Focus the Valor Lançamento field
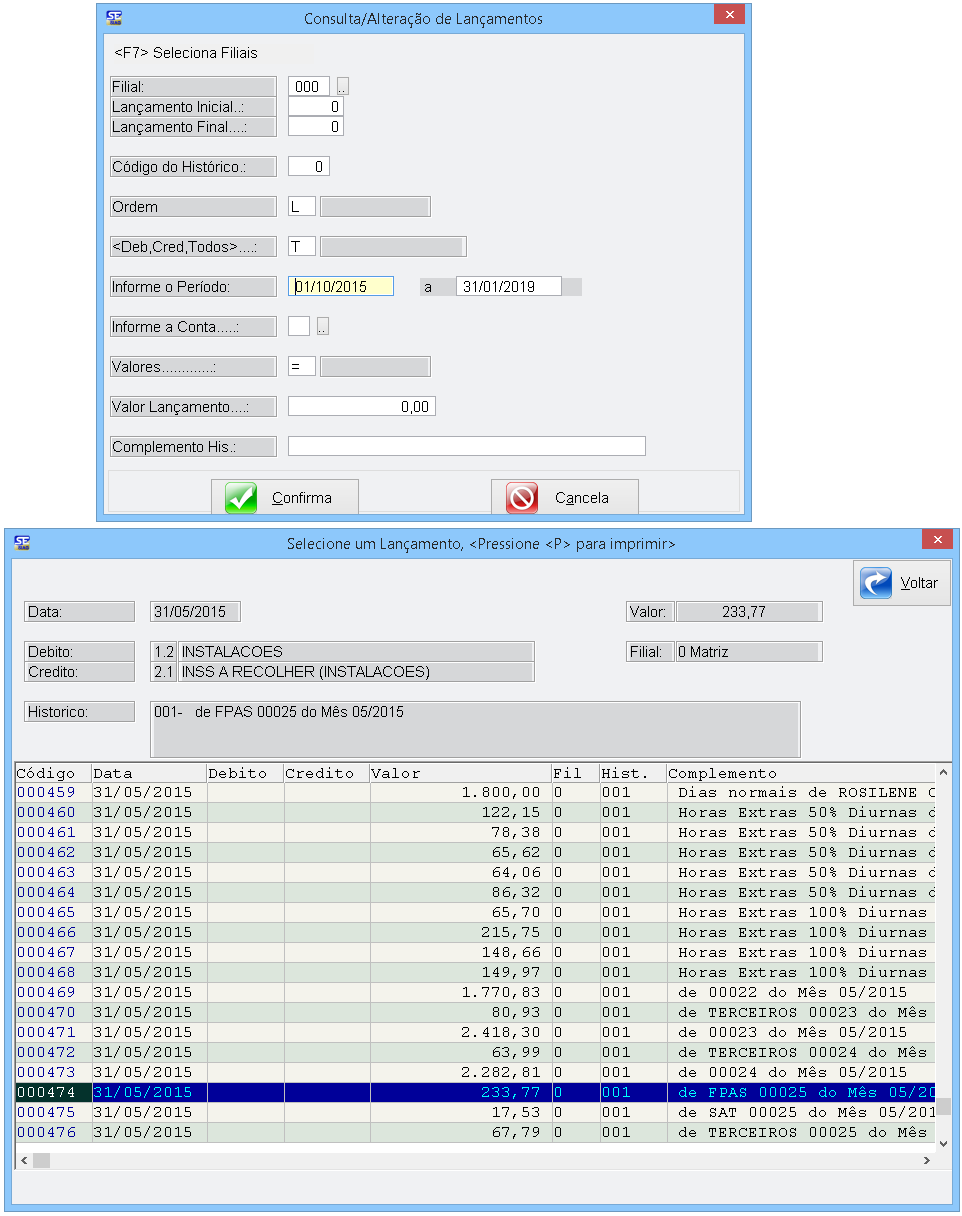The width and height of the screenshot is (962, 1216). (361, 406)
